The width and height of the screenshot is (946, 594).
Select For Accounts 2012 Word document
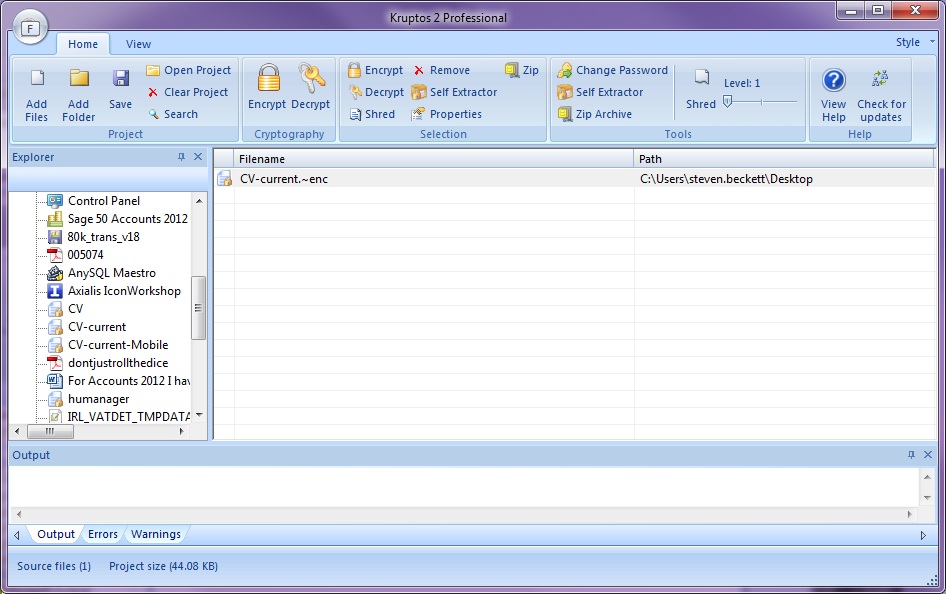click(x=118, y=381)
